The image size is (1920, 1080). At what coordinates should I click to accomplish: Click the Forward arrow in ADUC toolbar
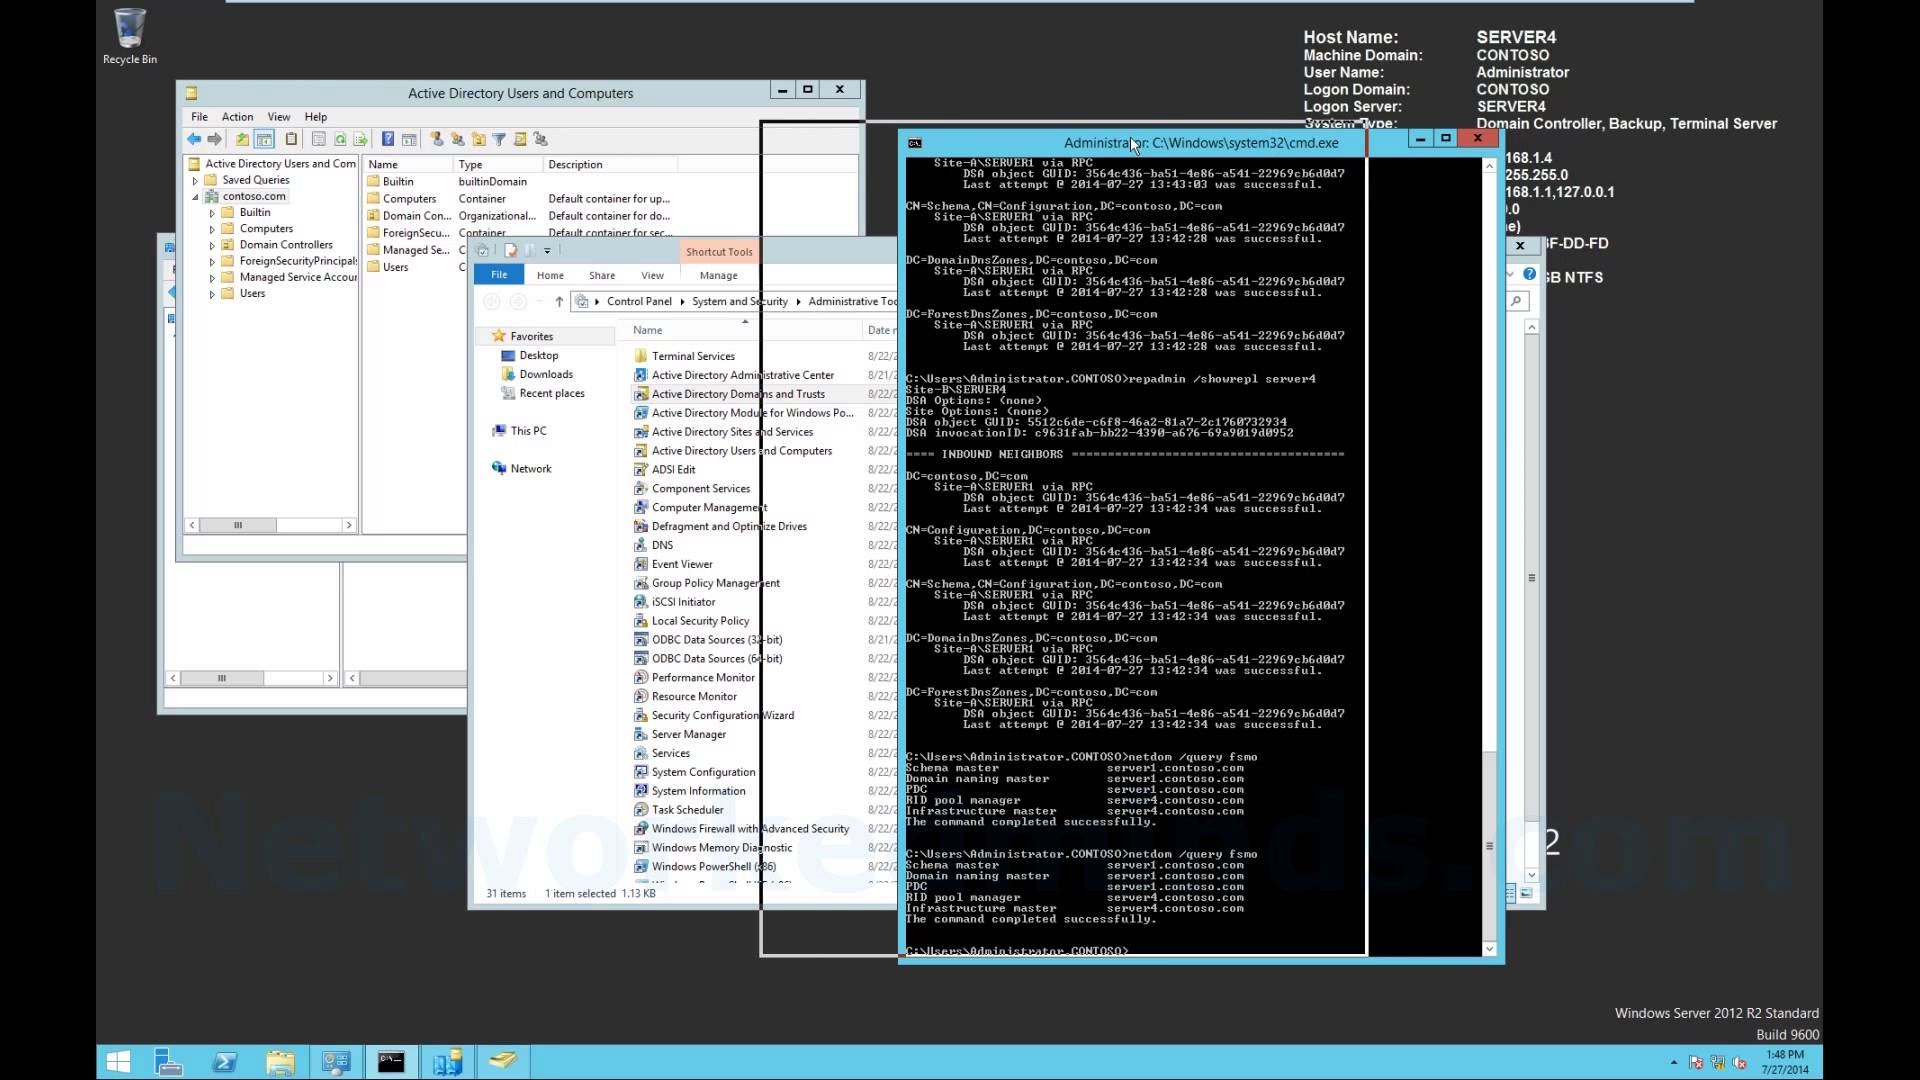[214, 139]
